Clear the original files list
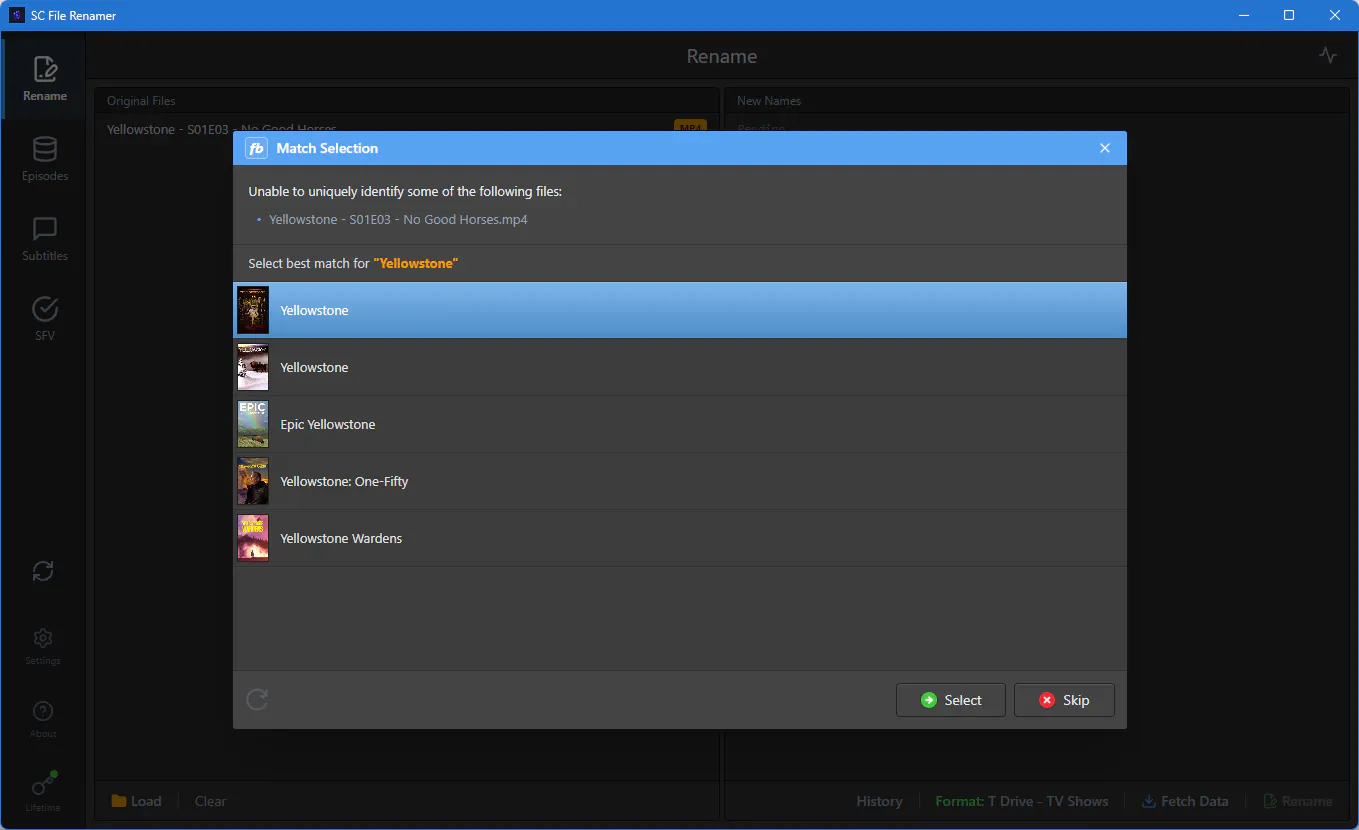1359x830 pixels. click(x=210, y=801)
